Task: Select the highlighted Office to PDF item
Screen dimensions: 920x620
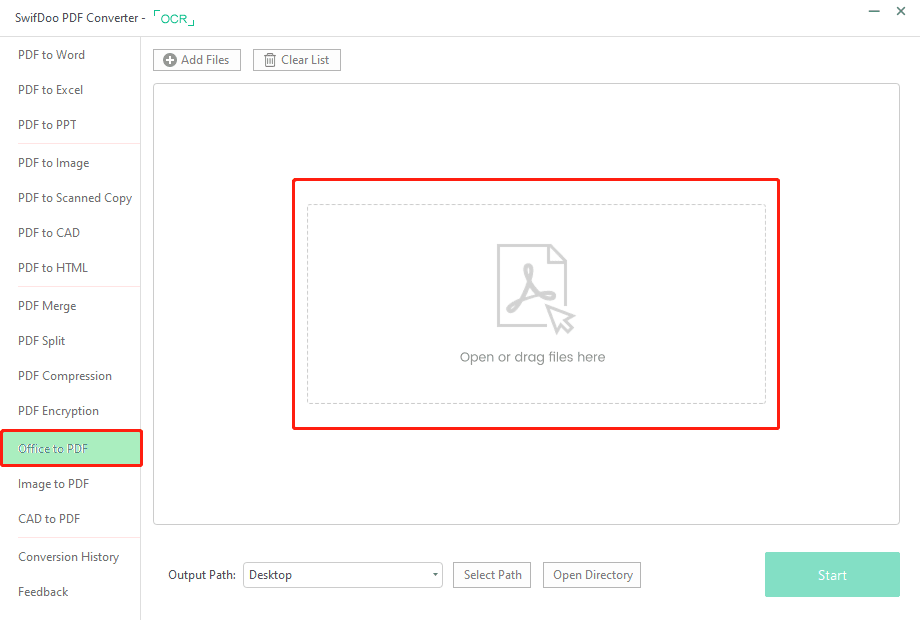Action: pyautogui.click(x=72, y=449)
